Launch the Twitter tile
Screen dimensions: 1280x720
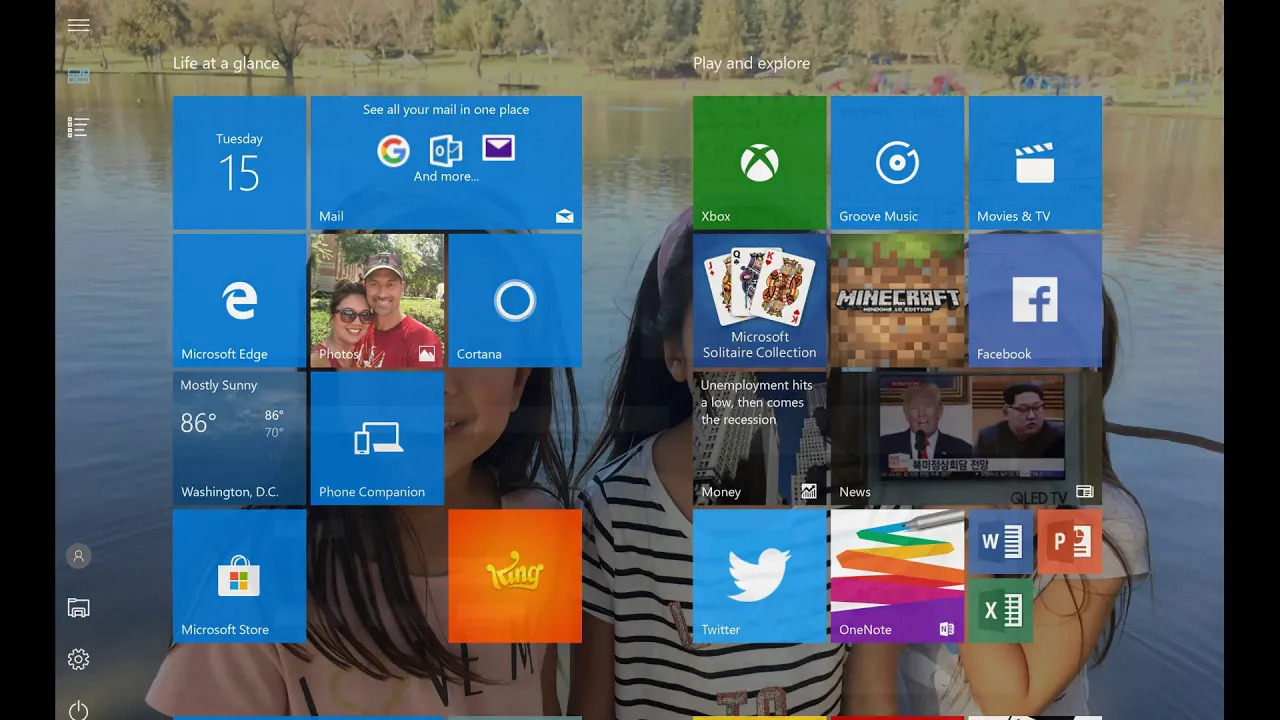coord(759,576)
